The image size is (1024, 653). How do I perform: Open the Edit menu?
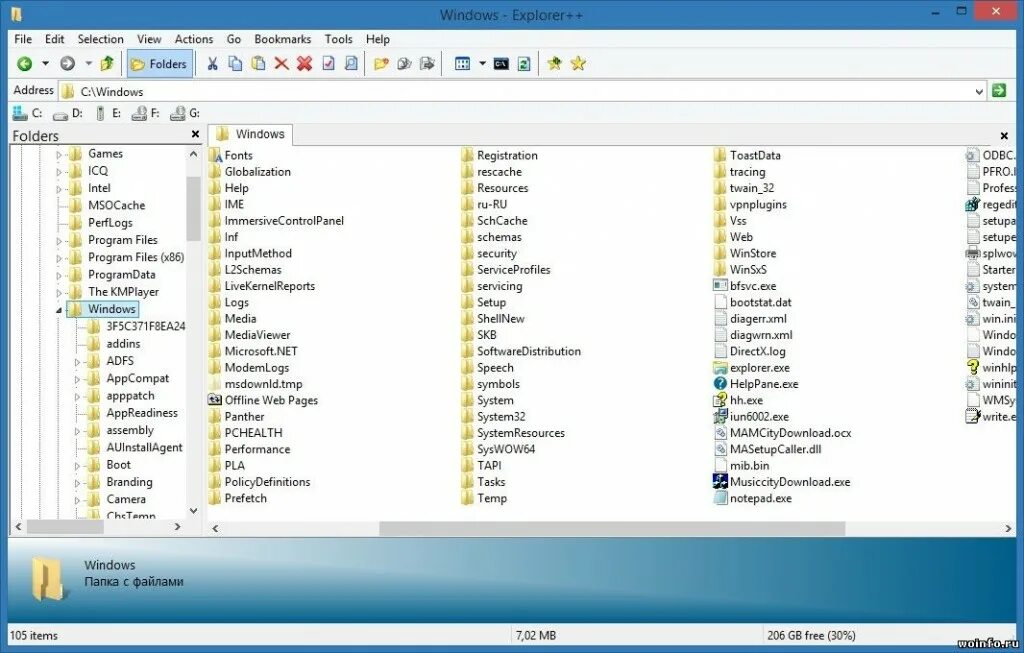point(54,39)
